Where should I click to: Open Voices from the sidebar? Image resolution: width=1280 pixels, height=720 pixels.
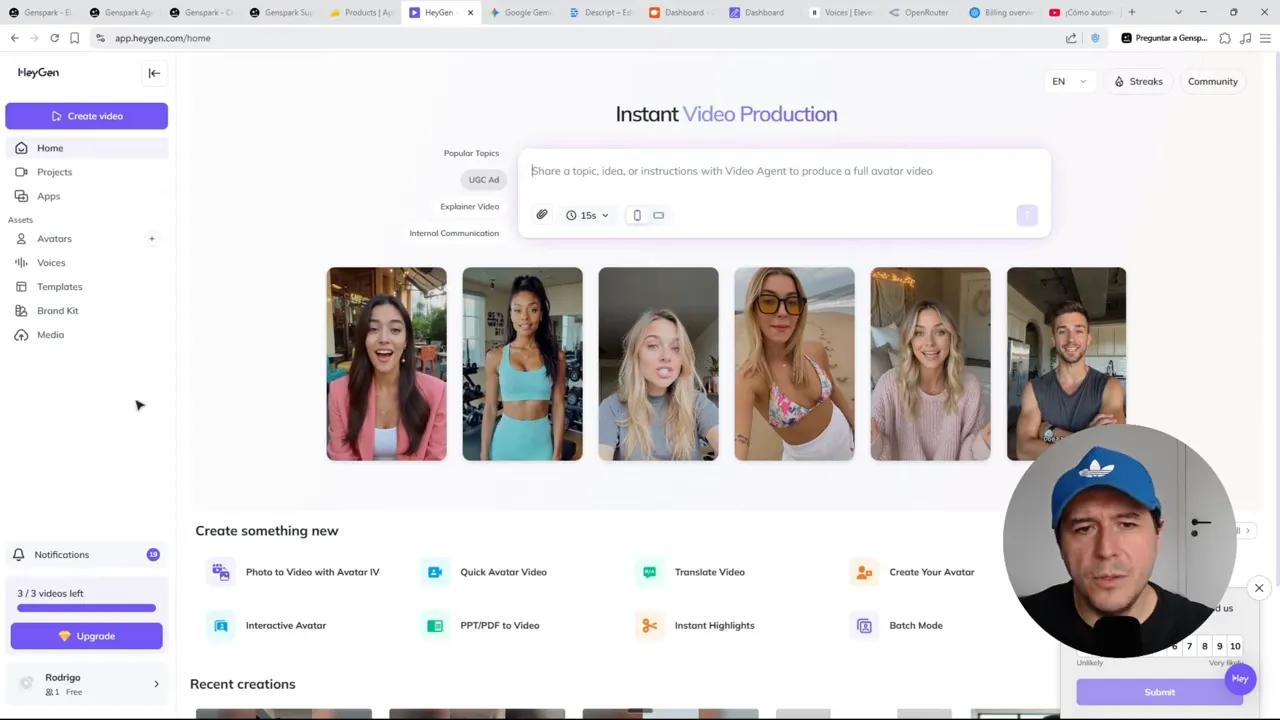51,263
